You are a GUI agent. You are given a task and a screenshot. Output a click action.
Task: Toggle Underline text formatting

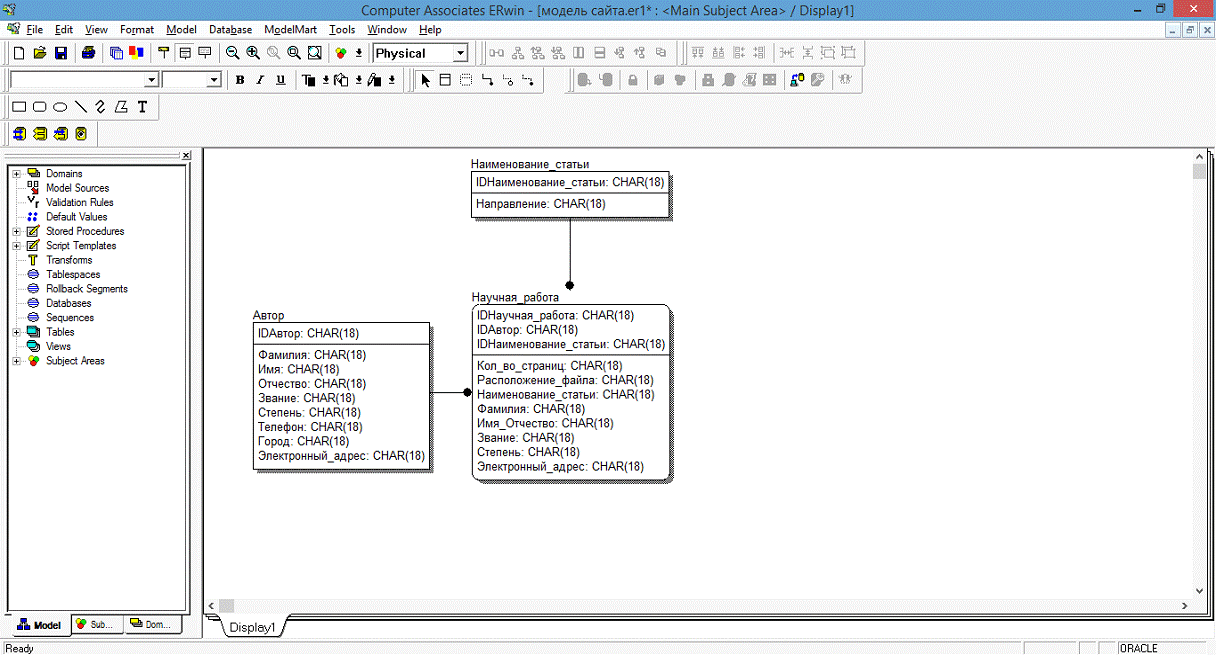280,80
